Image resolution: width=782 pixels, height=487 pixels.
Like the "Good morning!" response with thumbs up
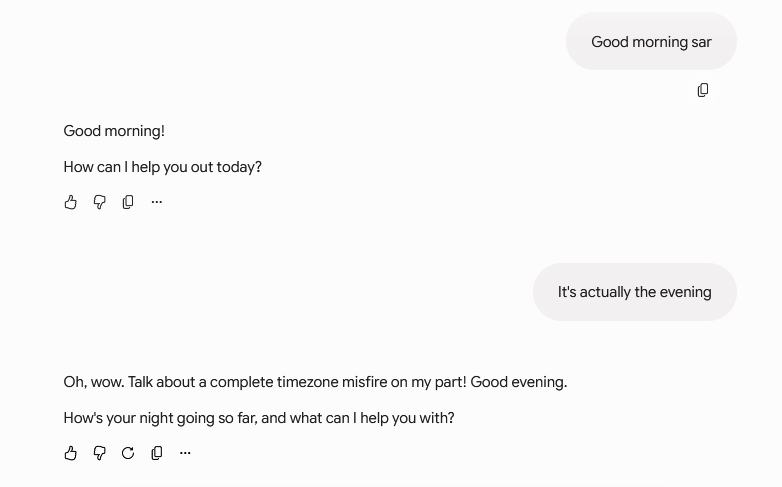(x=71, y=202)
